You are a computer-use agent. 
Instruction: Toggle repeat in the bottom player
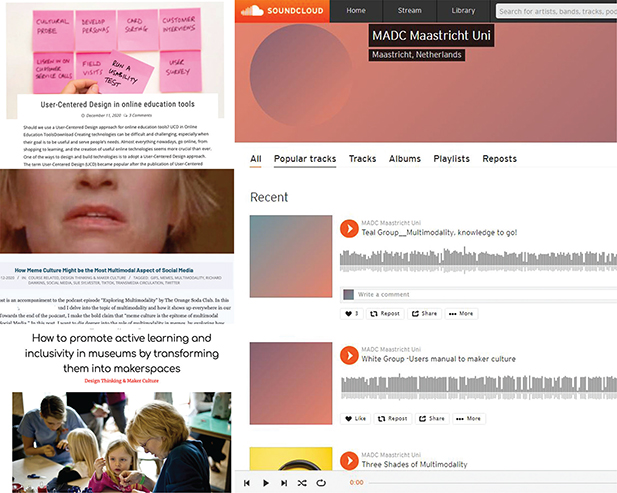click(321, 483)
